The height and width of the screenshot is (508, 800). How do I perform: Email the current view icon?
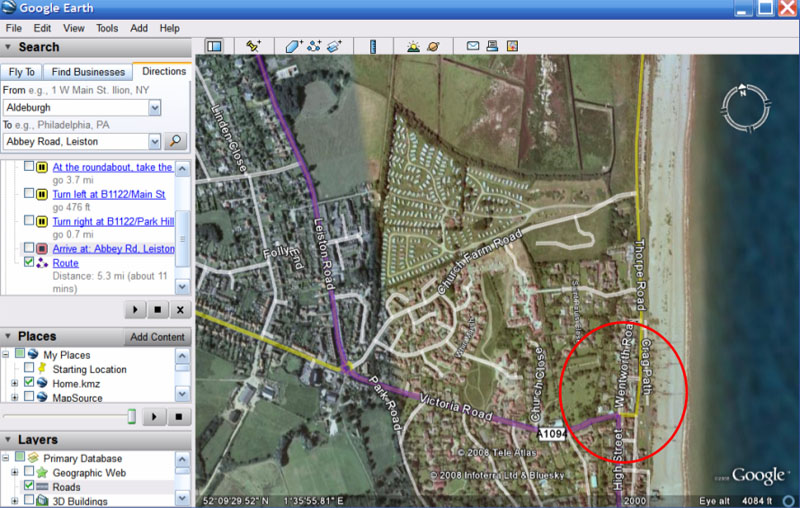pos(473,46)
